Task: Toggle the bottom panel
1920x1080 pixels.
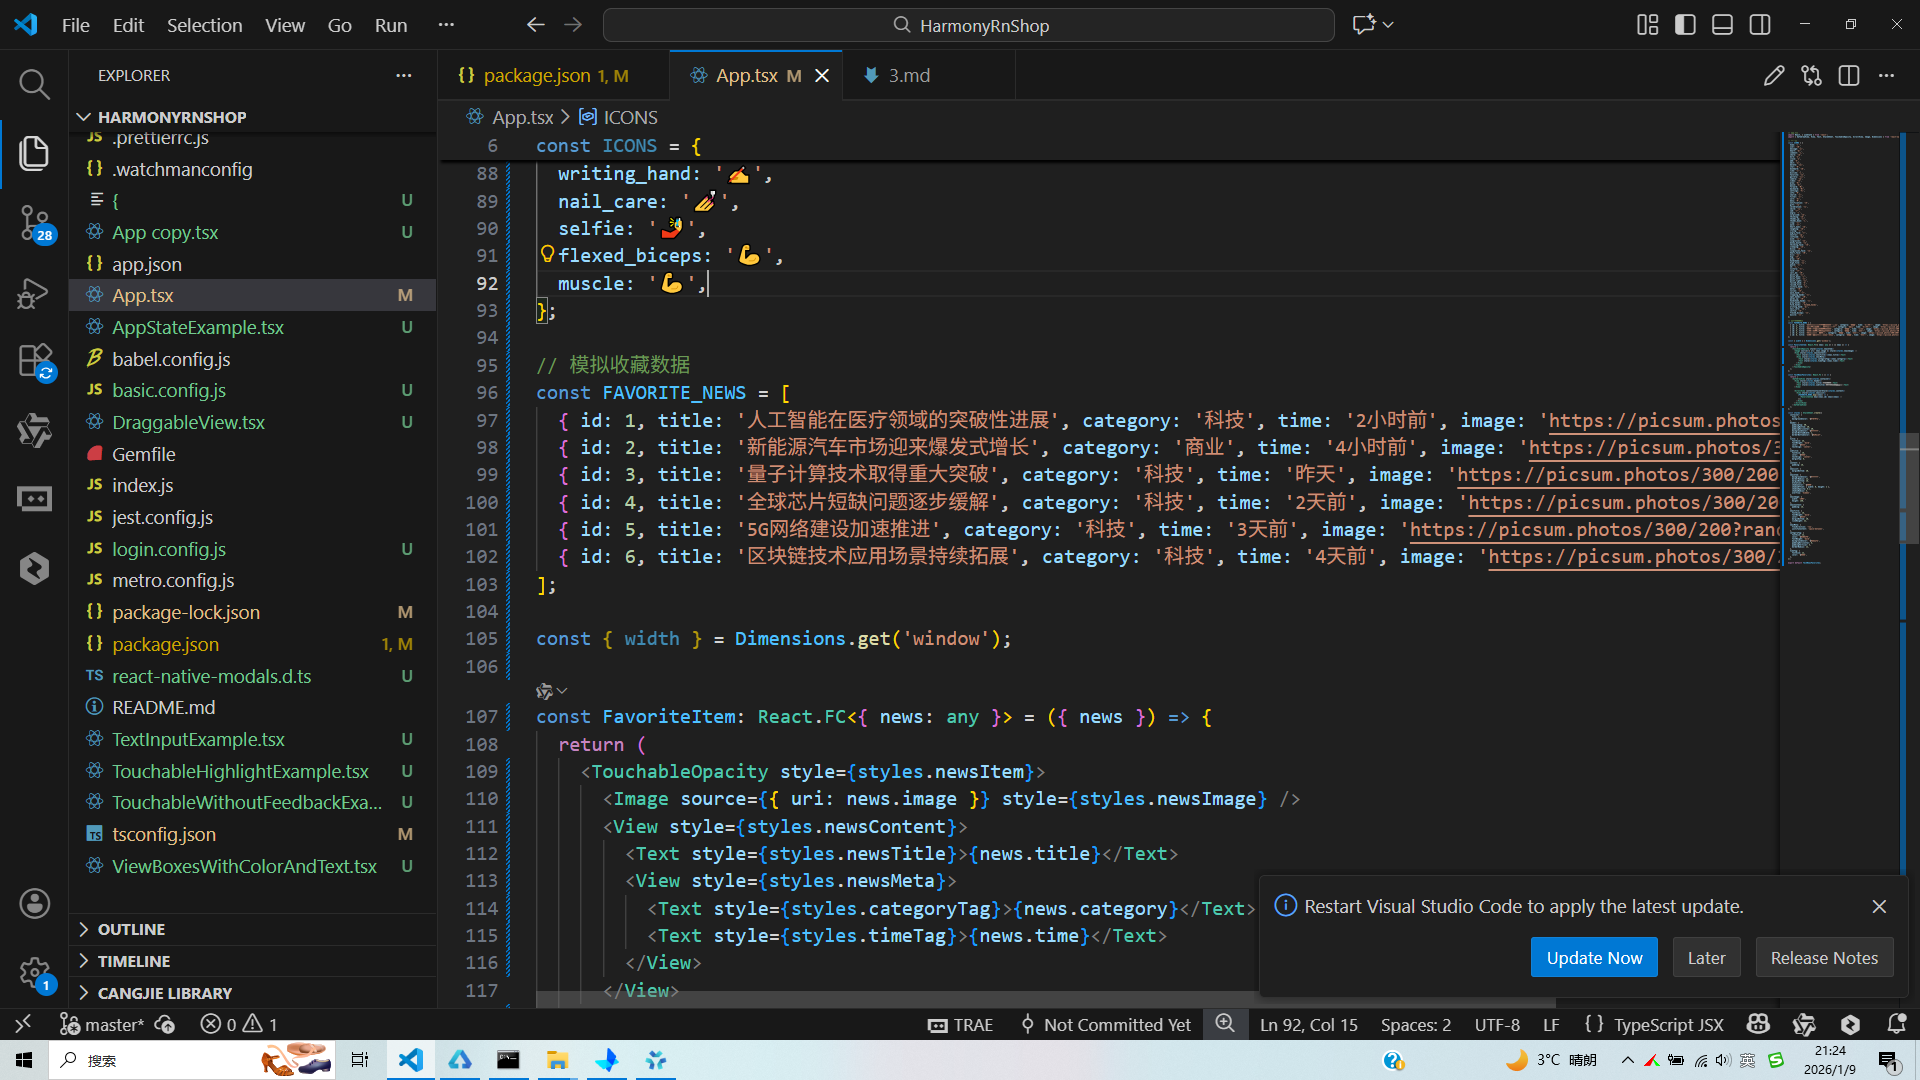Action: [1722, 25]
